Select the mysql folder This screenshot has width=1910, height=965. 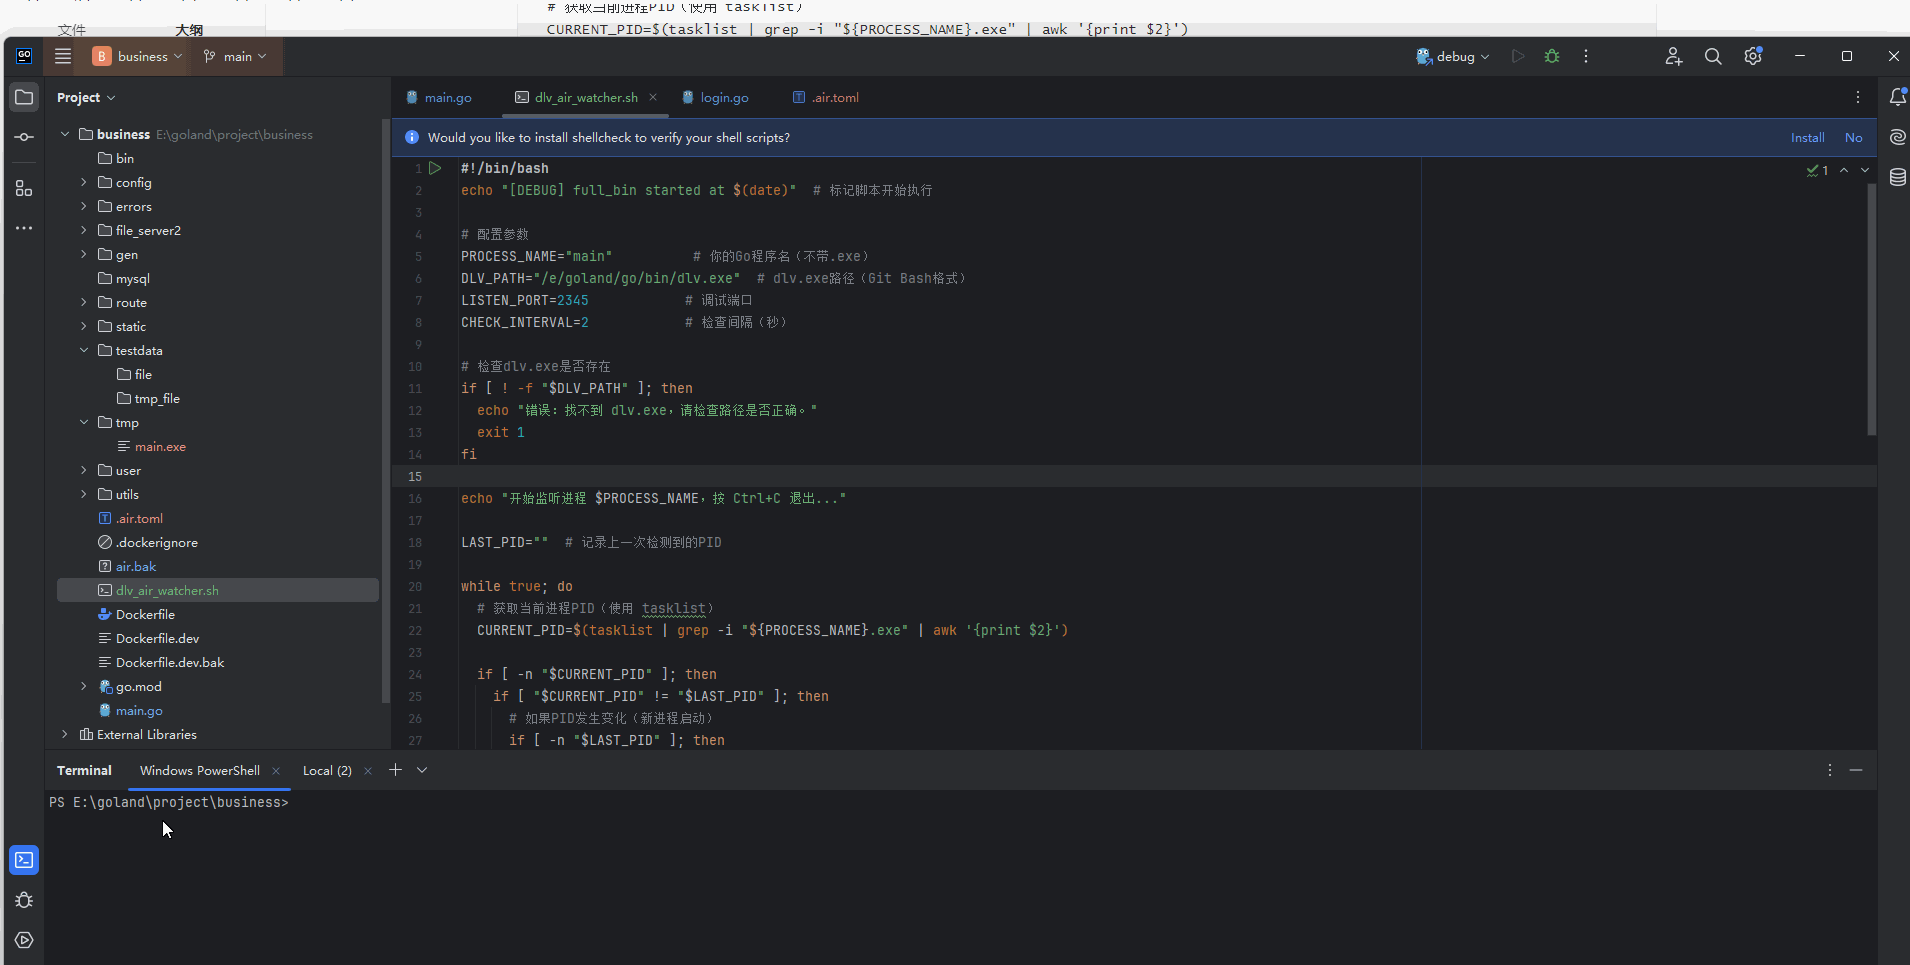pos(132,278)
